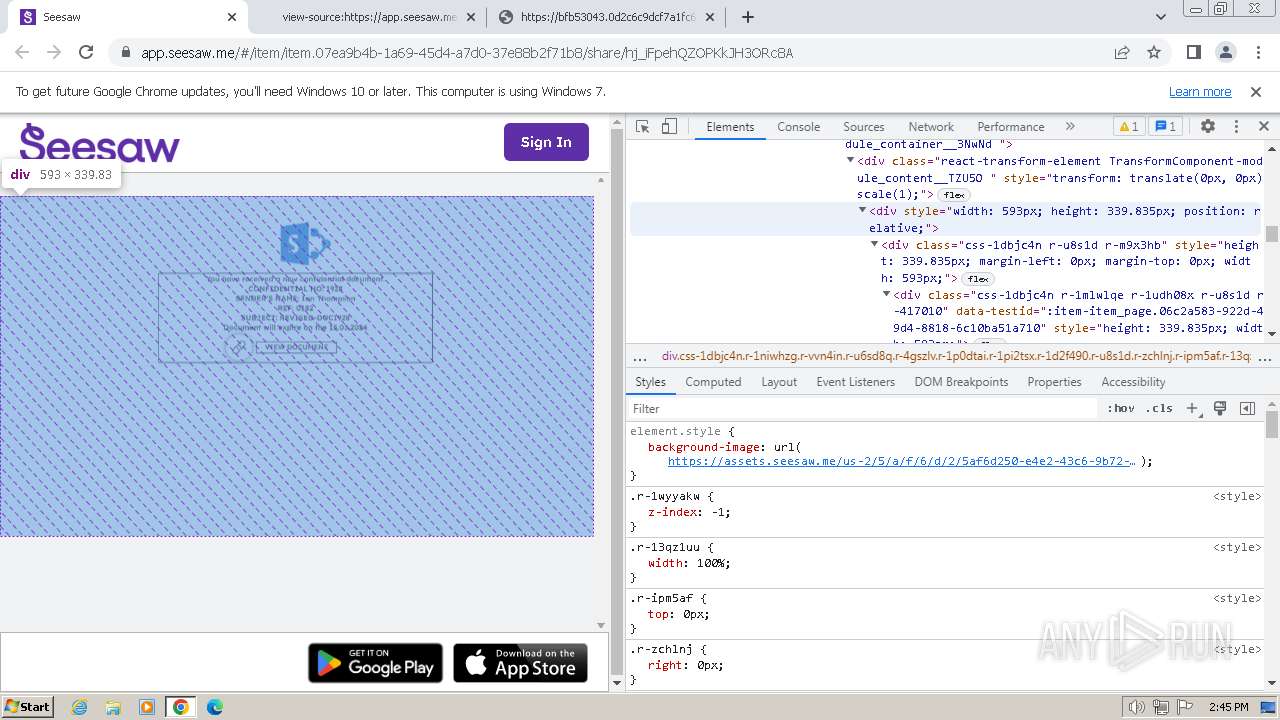Open Download on the App Store badge

(x=520, y=663)
